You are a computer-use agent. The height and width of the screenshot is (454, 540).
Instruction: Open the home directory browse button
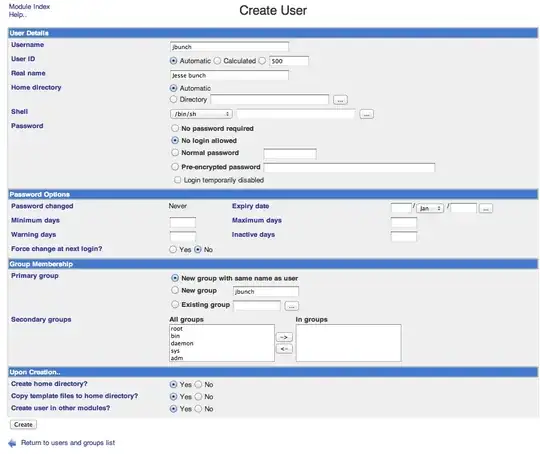click(340, 100)
